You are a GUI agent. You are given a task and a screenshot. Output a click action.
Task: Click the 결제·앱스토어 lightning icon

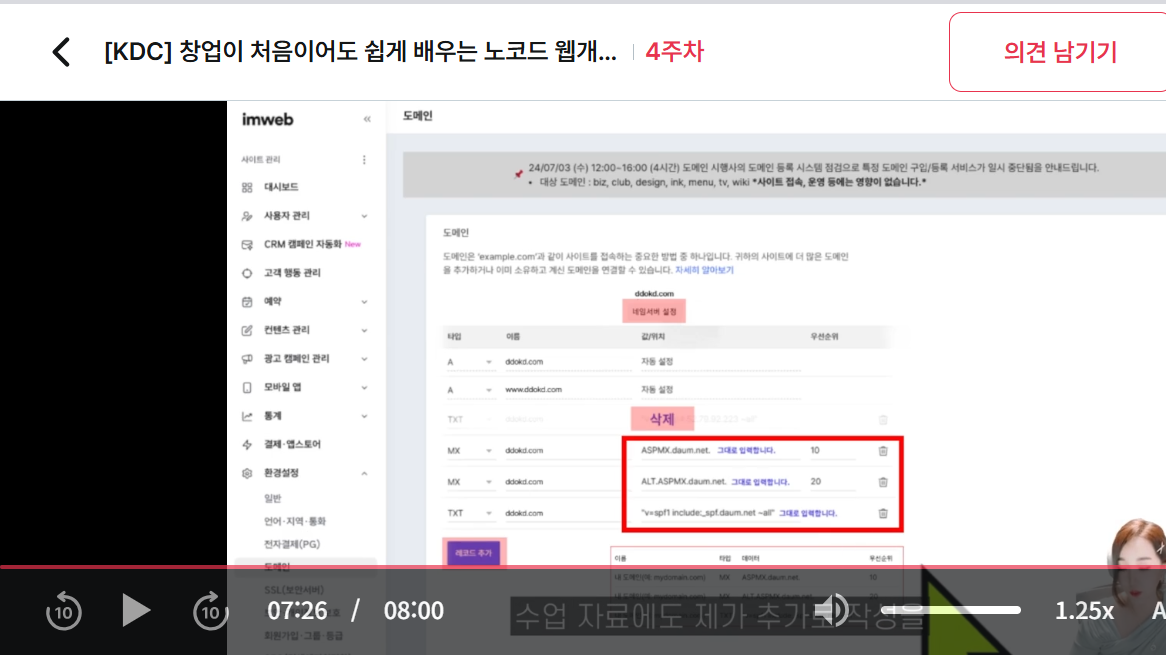(x=247, y=445)
